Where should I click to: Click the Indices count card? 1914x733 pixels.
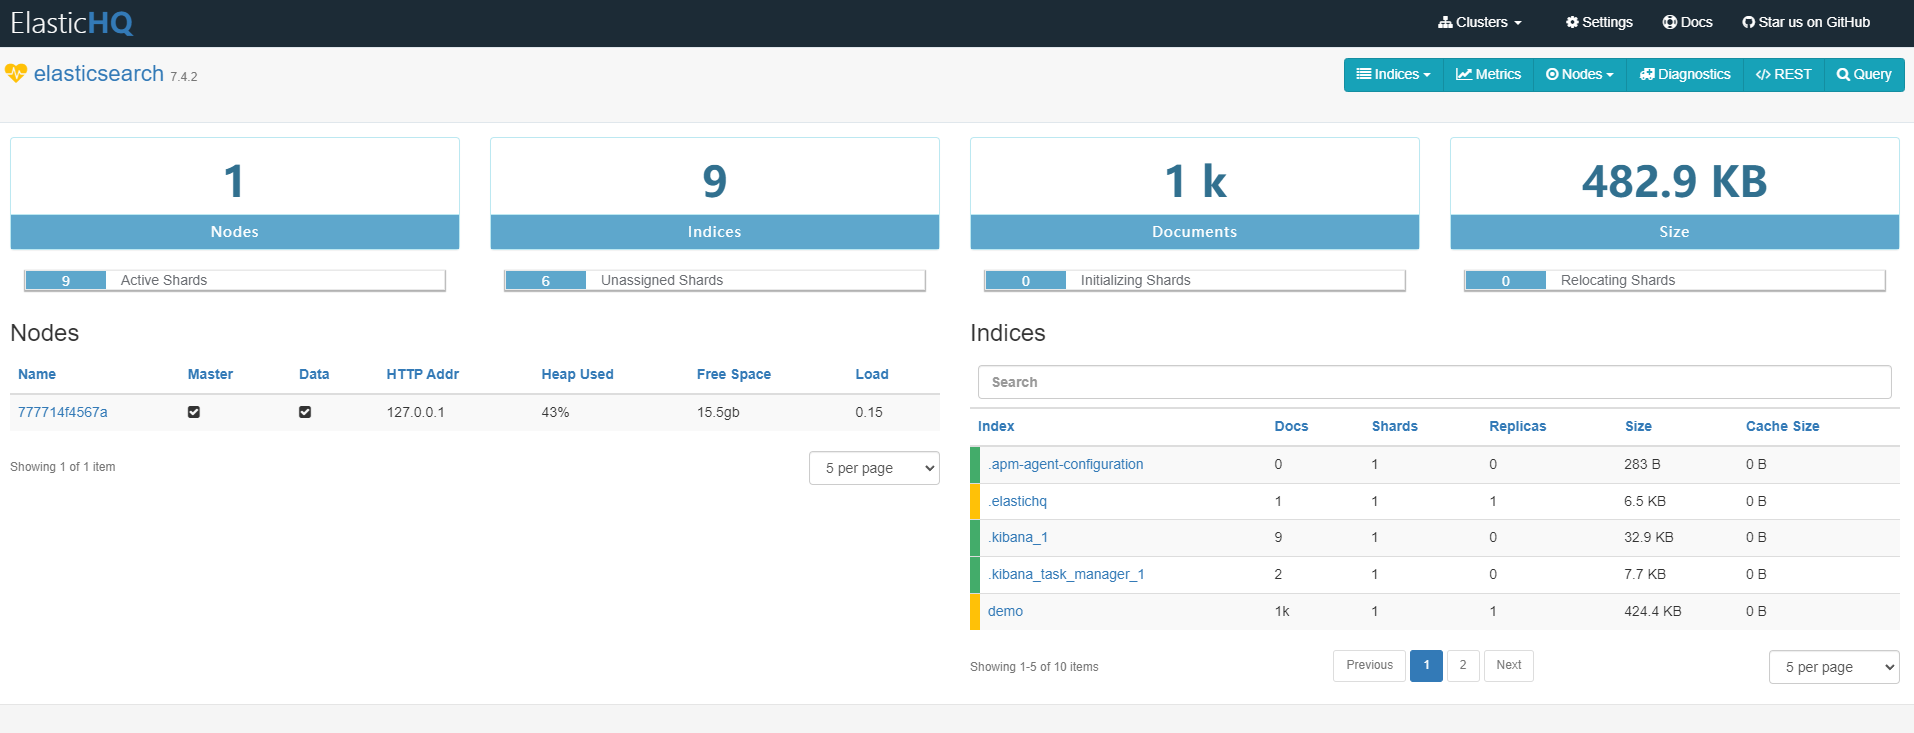[x=715, y=193]
